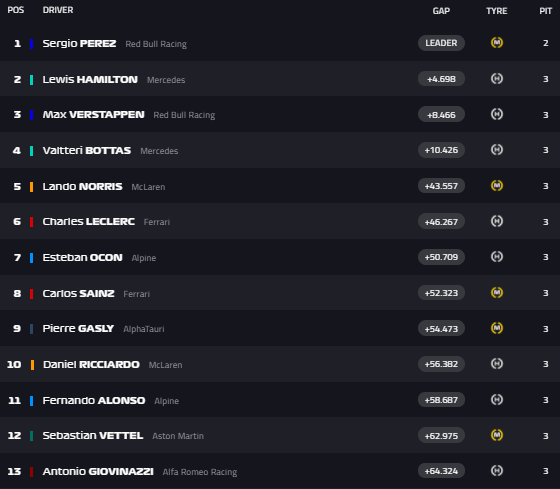
Task: Click Esteban Ocon's blue team color bar
Action: [31, 258]
